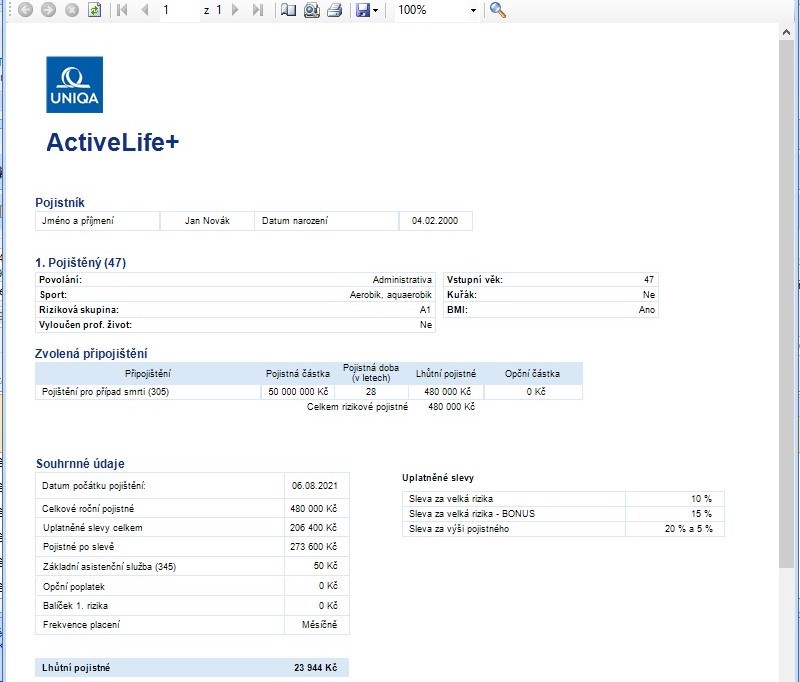
Task: Click the UNIQA logo
Action: [x=74, y=85]
